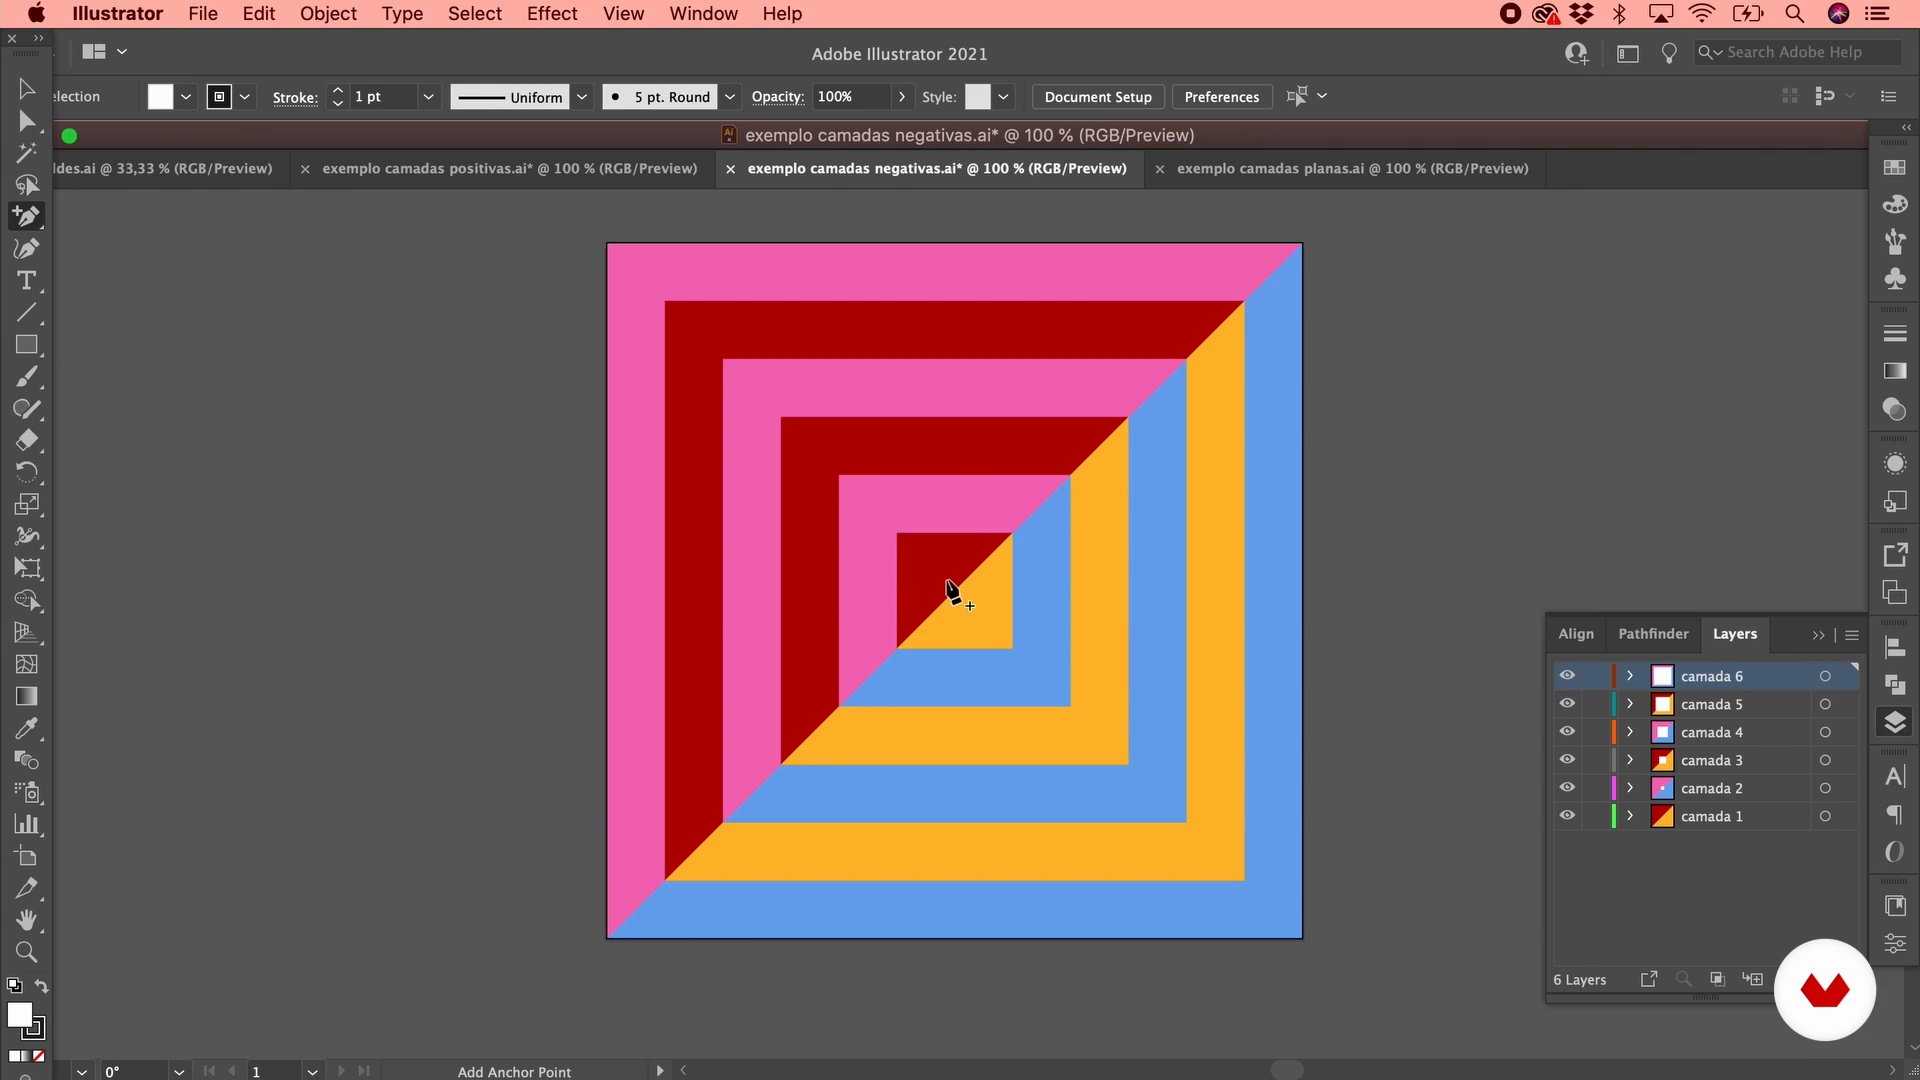Image resolution: width=1920 pixels, height=1080 pixels.
Task: Open the Effect menu
Action: coord(552,14)
